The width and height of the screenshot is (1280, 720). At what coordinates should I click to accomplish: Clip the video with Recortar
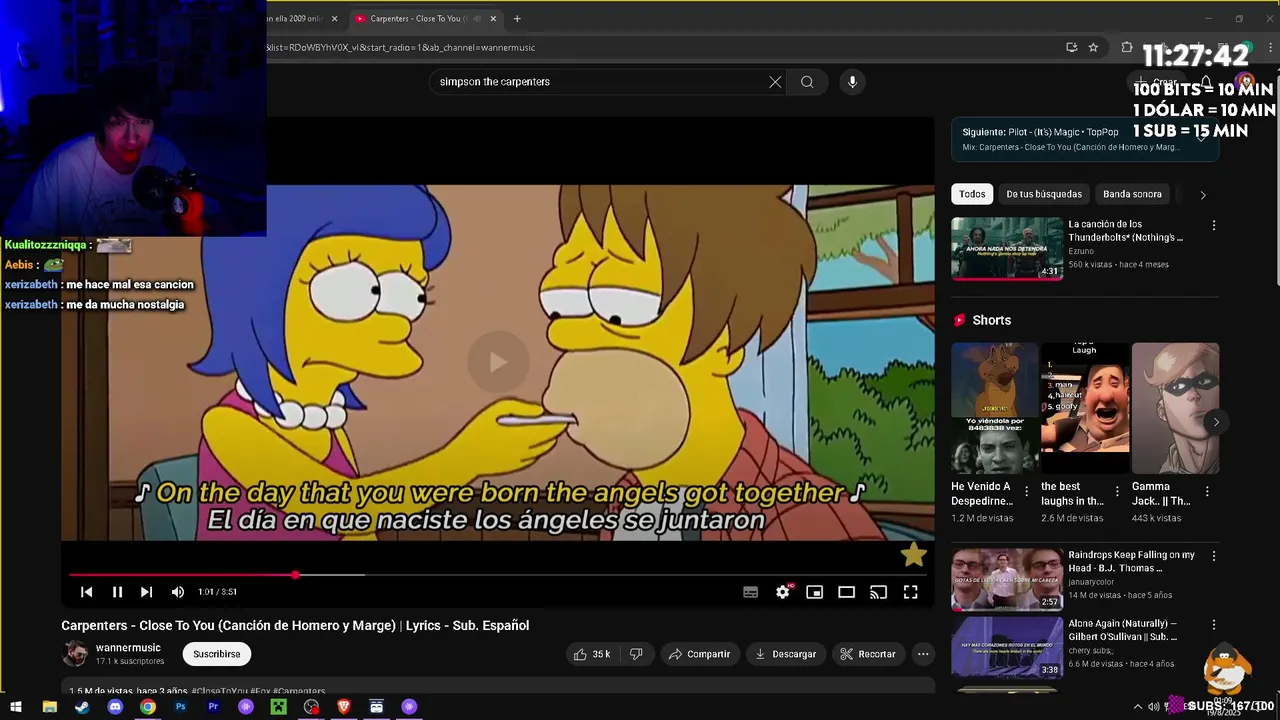point(868,654)
